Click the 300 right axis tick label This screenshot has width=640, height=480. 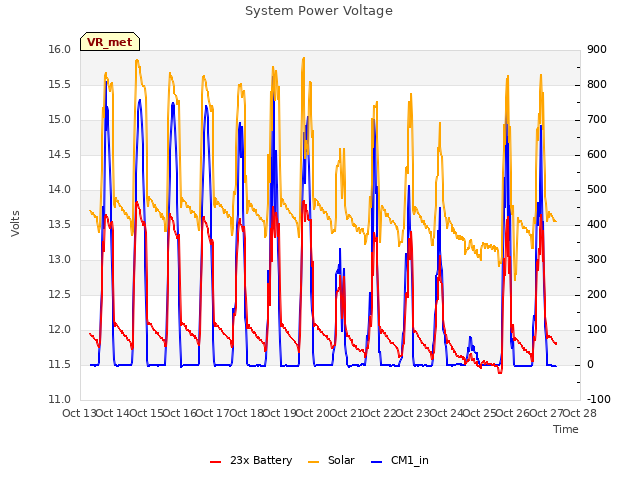597,260
